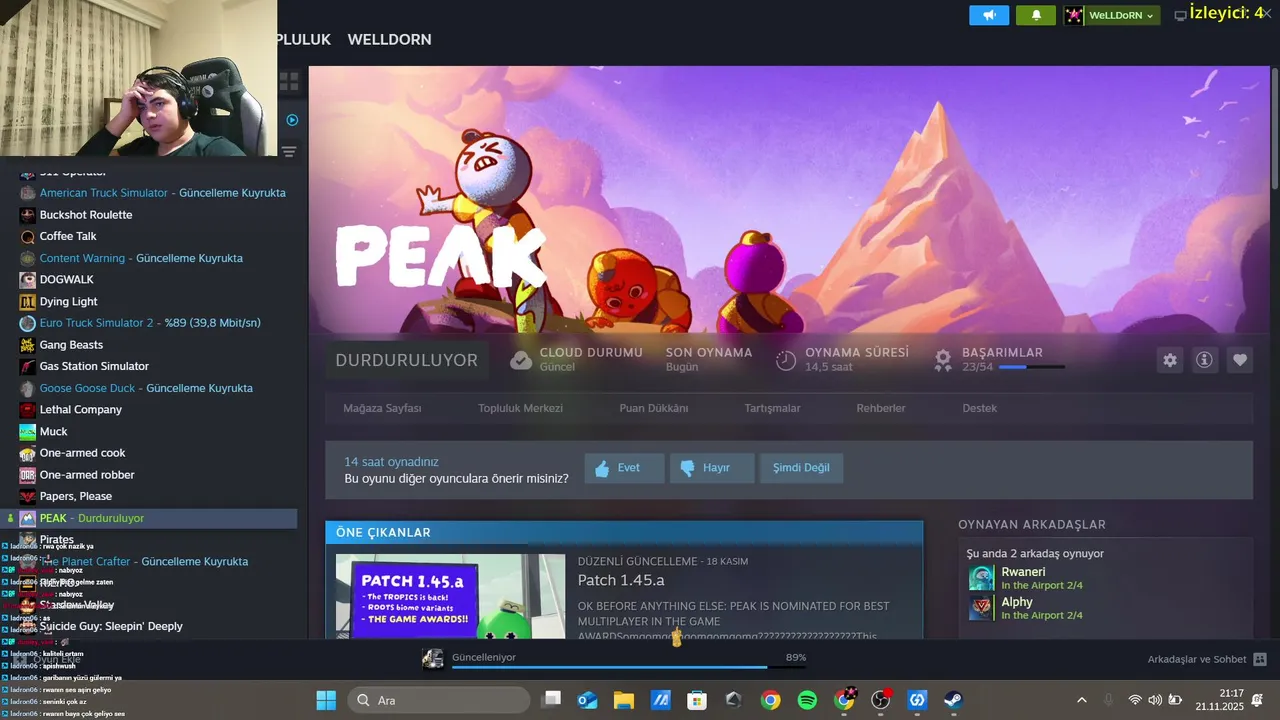Screen dimensions: 1280x720
Task: Open File Explorer from the taskbar
Action: 624,700
